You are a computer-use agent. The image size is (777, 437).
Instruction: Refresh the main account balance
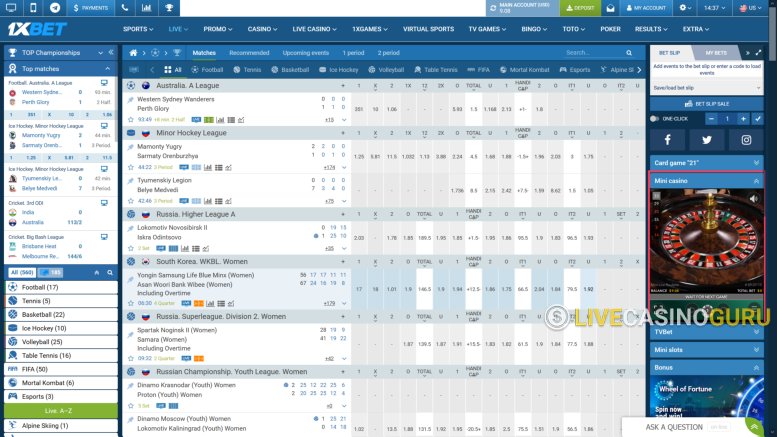[493, 8]
